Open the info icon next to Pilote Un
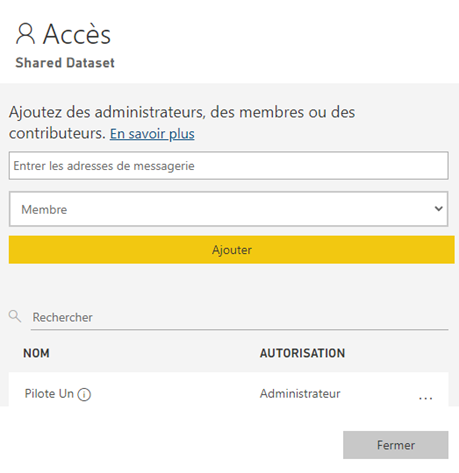Viewport: 459px width, 473px height. coord(84,395)
